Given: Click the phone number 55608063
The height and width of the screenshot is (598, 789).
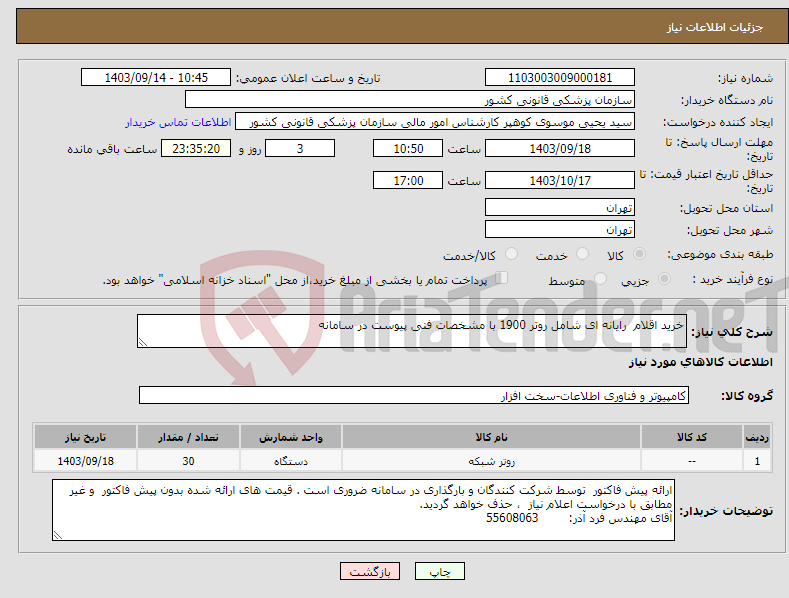Looking at the screenshot, I should (512, 518).
